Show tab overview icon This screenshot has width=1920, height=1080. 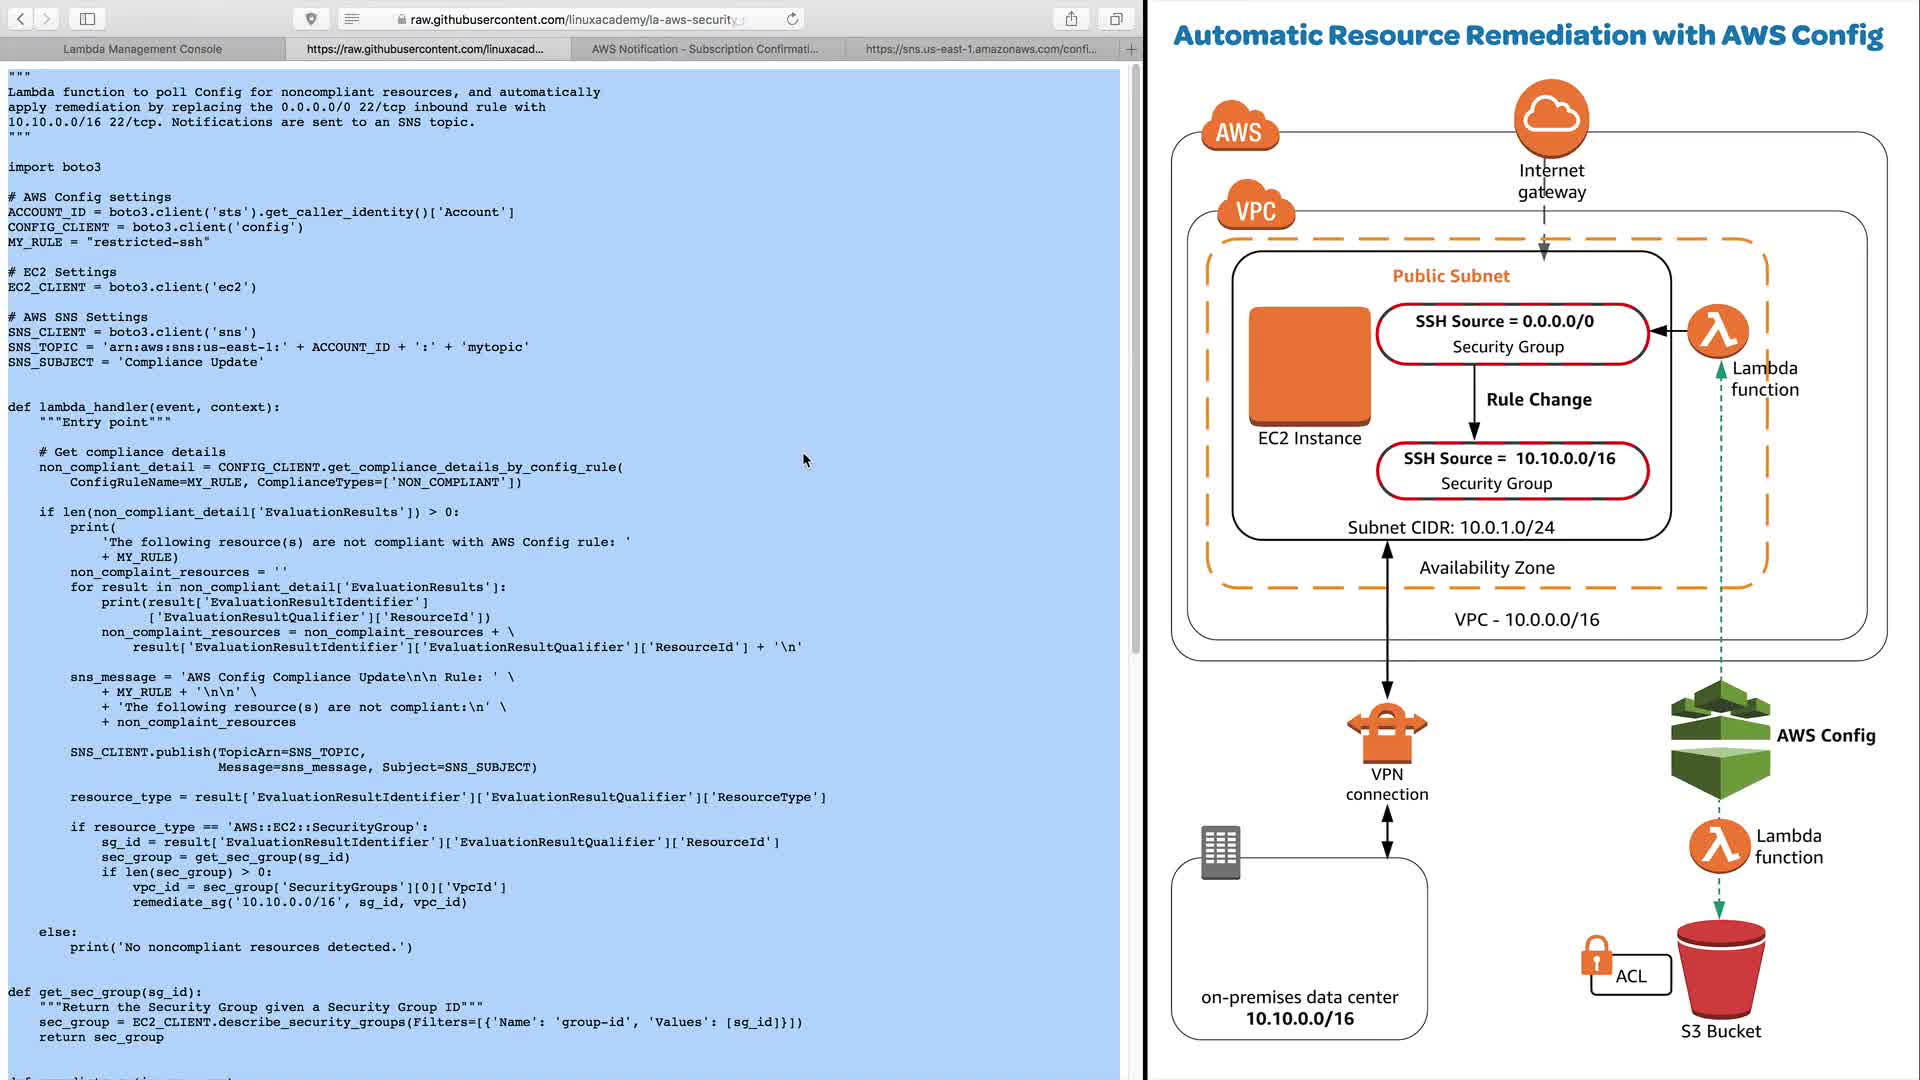pos(1116,18)
